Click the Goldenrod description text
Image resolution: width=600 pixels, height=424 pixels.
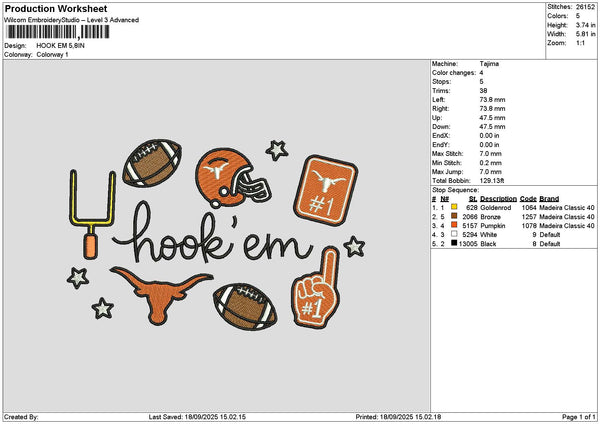[496, 207]
